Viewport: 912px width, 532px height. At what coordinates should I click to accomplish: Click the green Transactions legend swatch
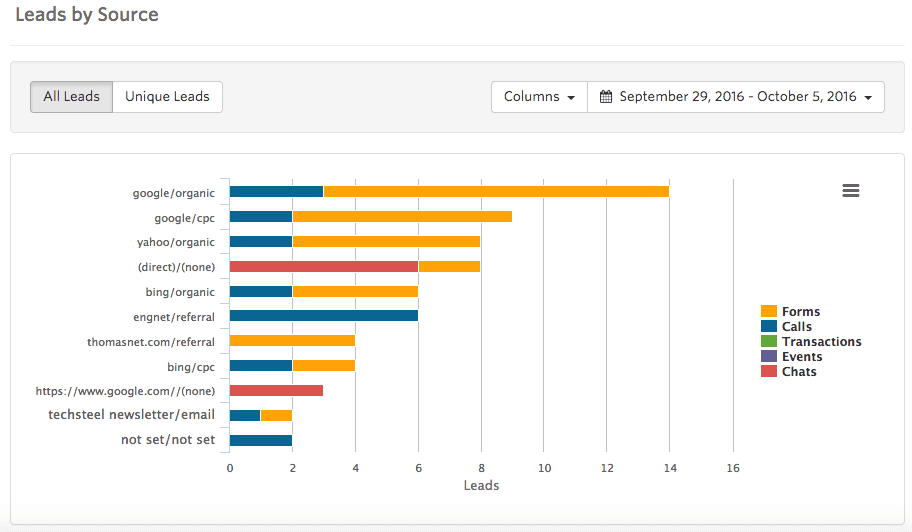769,341
